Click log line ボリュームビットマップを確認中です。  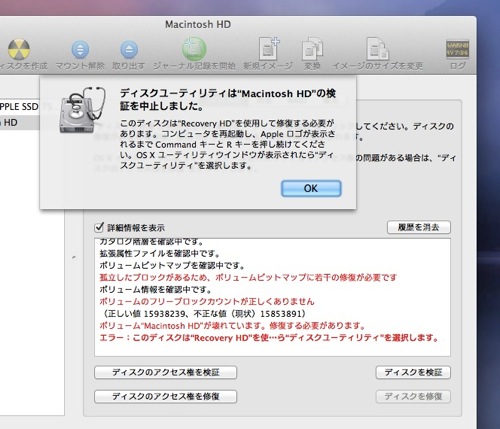click(x=172, y=266)
